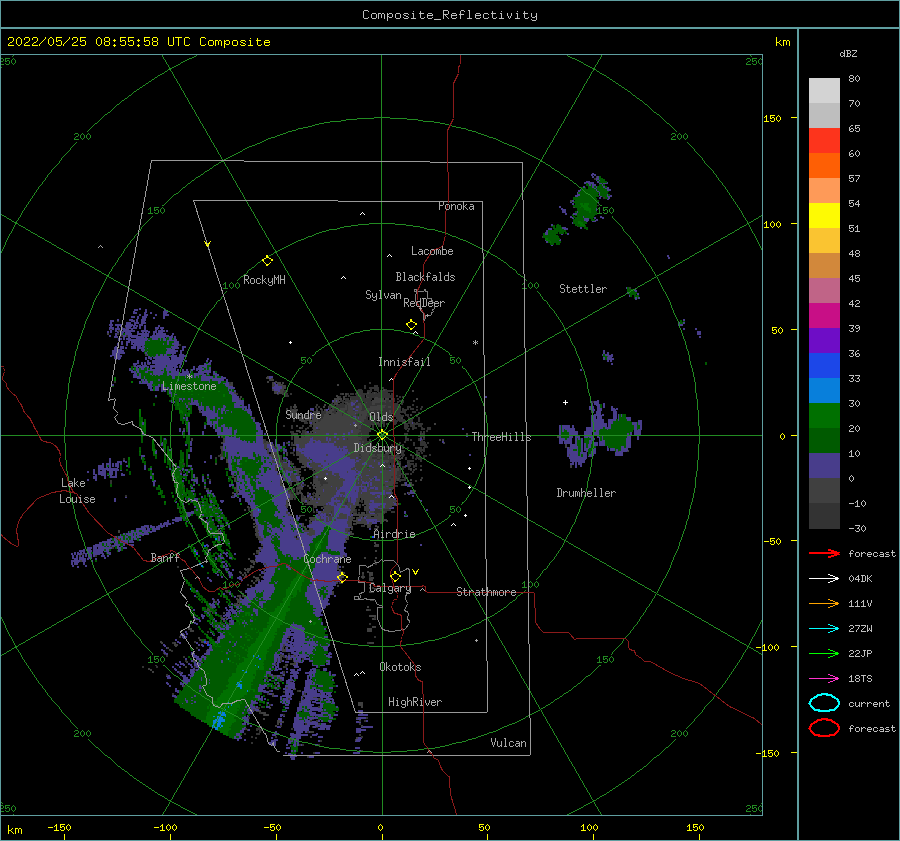Click the Innisfail town label
The width and height of the screenshot is (900, 841).
tap(404, 362)
